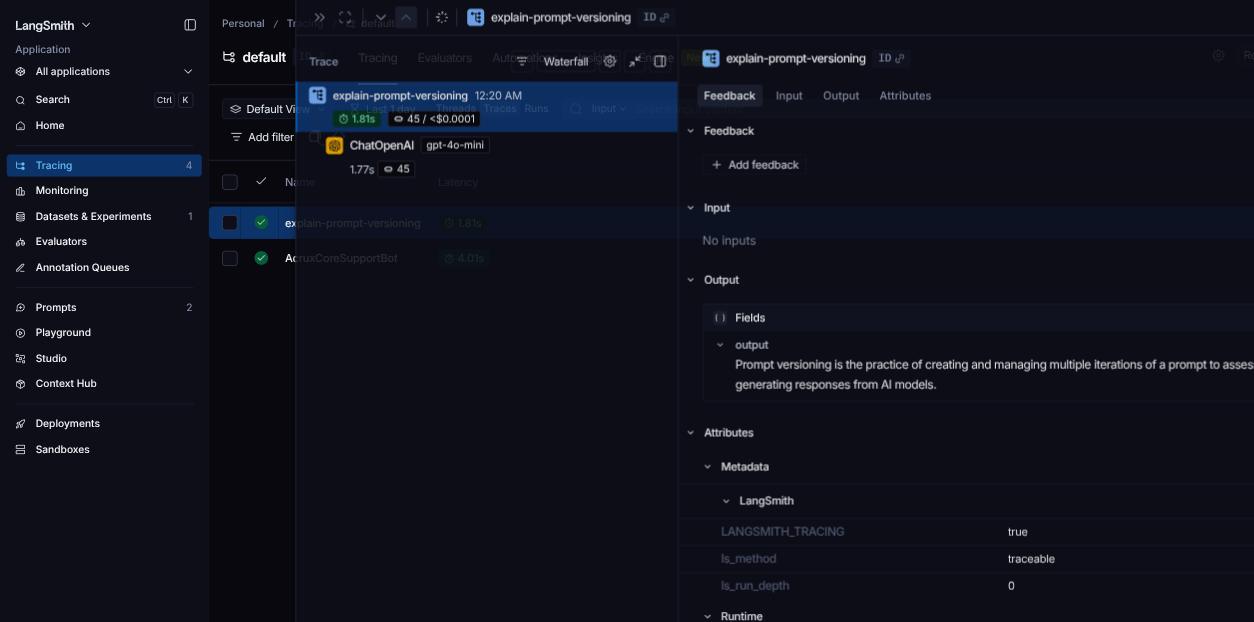This screenshot has width=1254, height=622.
Task: Click the 'No inputs' text
Action: (729, 241)
